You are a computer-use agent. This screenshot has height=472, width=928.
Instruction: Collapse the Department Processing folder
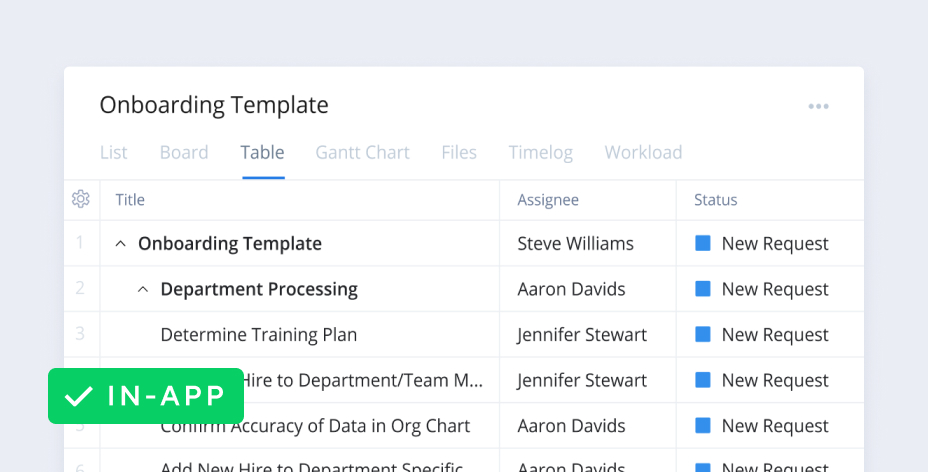[143, 290]
